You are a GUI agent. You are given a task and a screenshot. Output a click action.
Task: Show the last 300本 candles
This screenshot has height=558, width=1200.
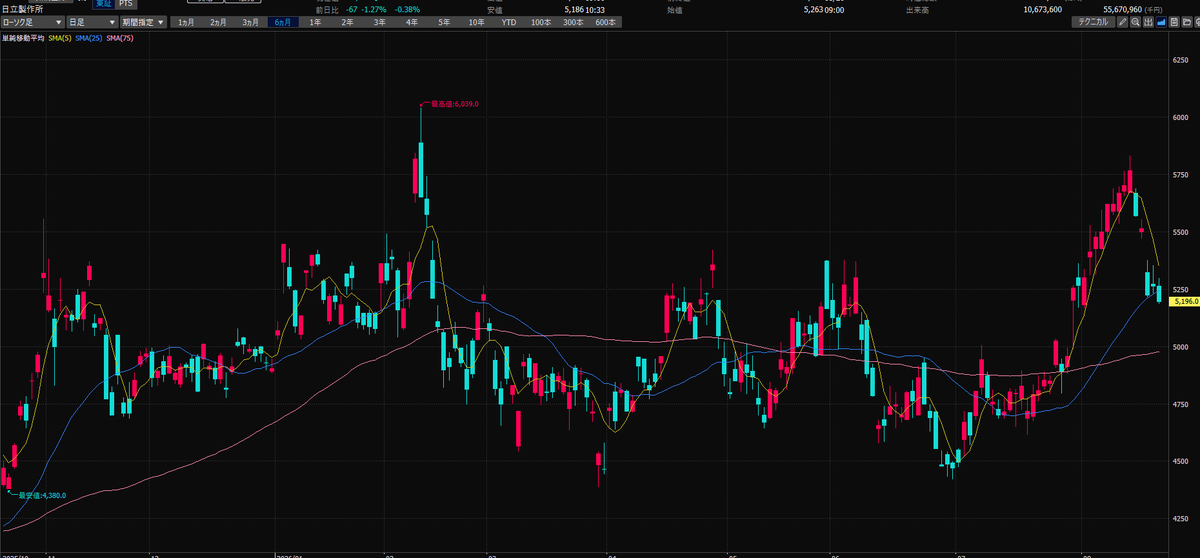[x=573, y=22]
